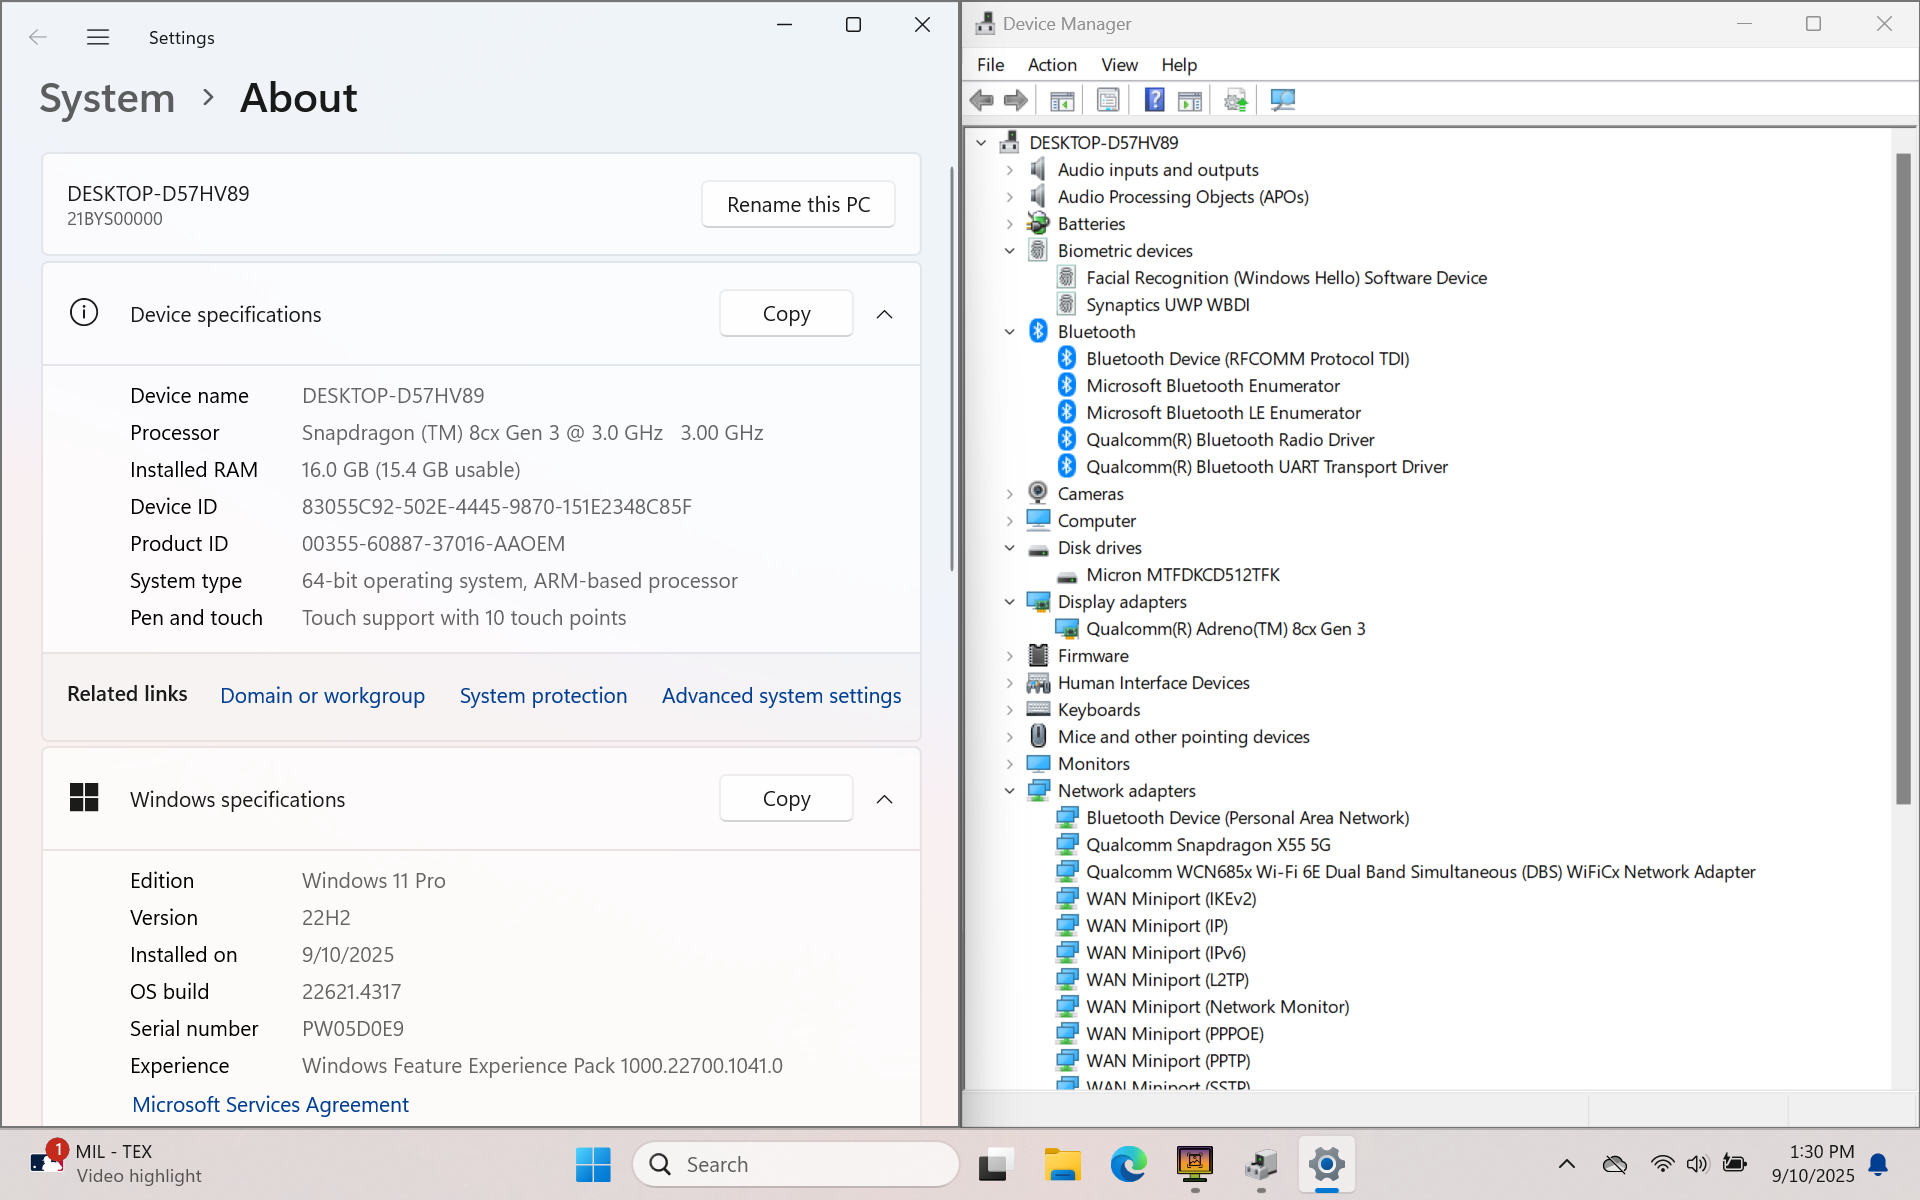
Task: Open Advanced system settings link
Action: [781, 696]
